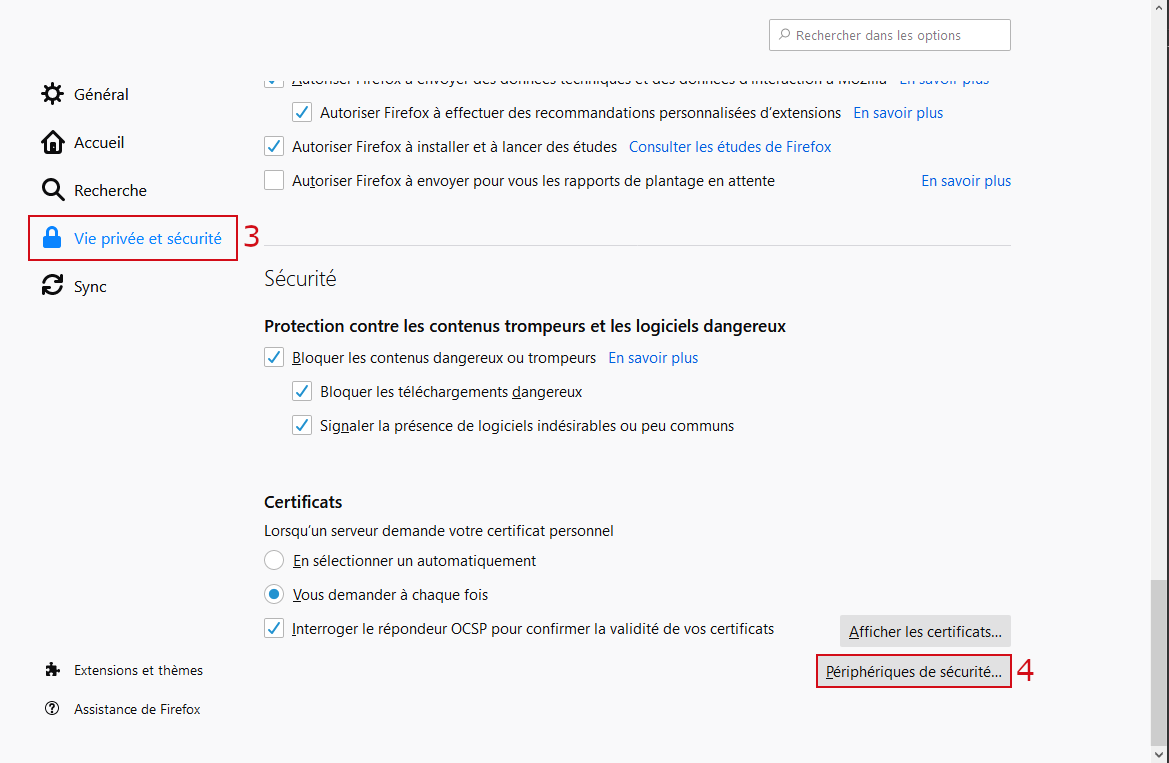Click the Assistance de Firefox help icon

click(52, 709)
